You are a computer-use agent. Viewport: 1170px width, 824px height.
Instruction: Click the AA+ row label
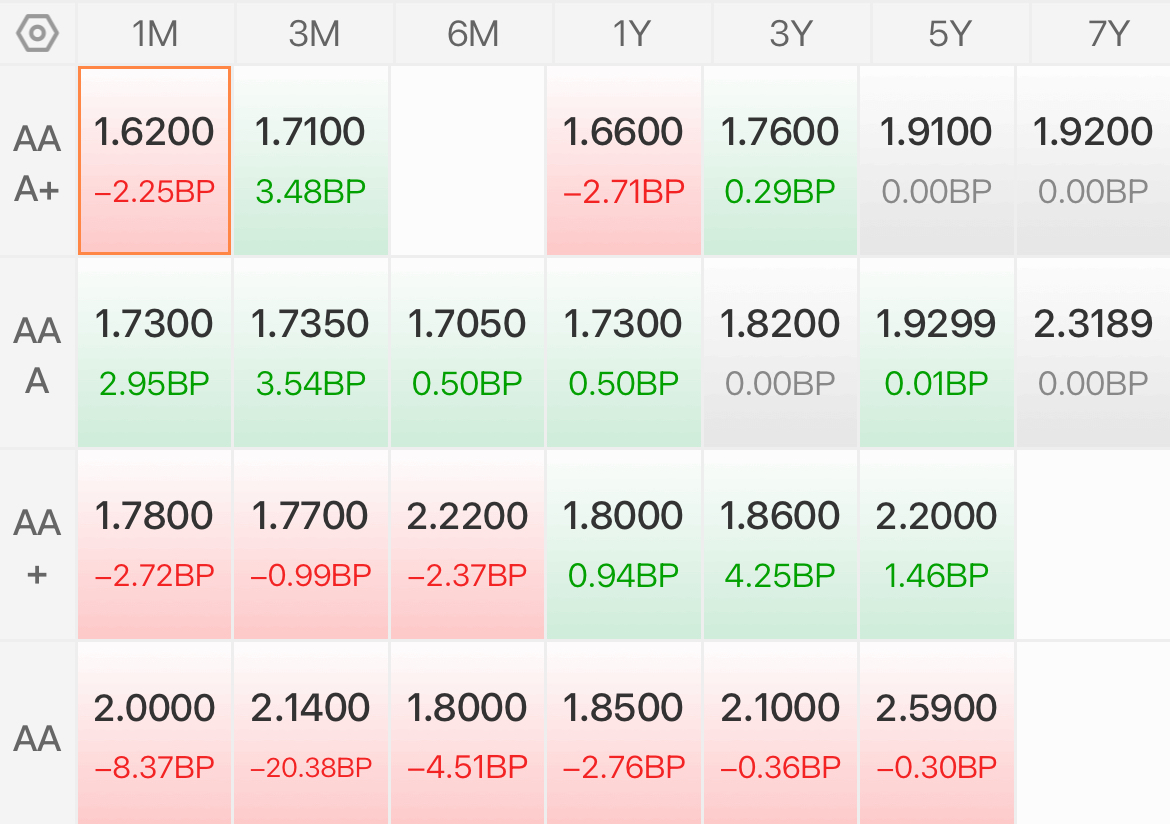(x=37, y=547)
